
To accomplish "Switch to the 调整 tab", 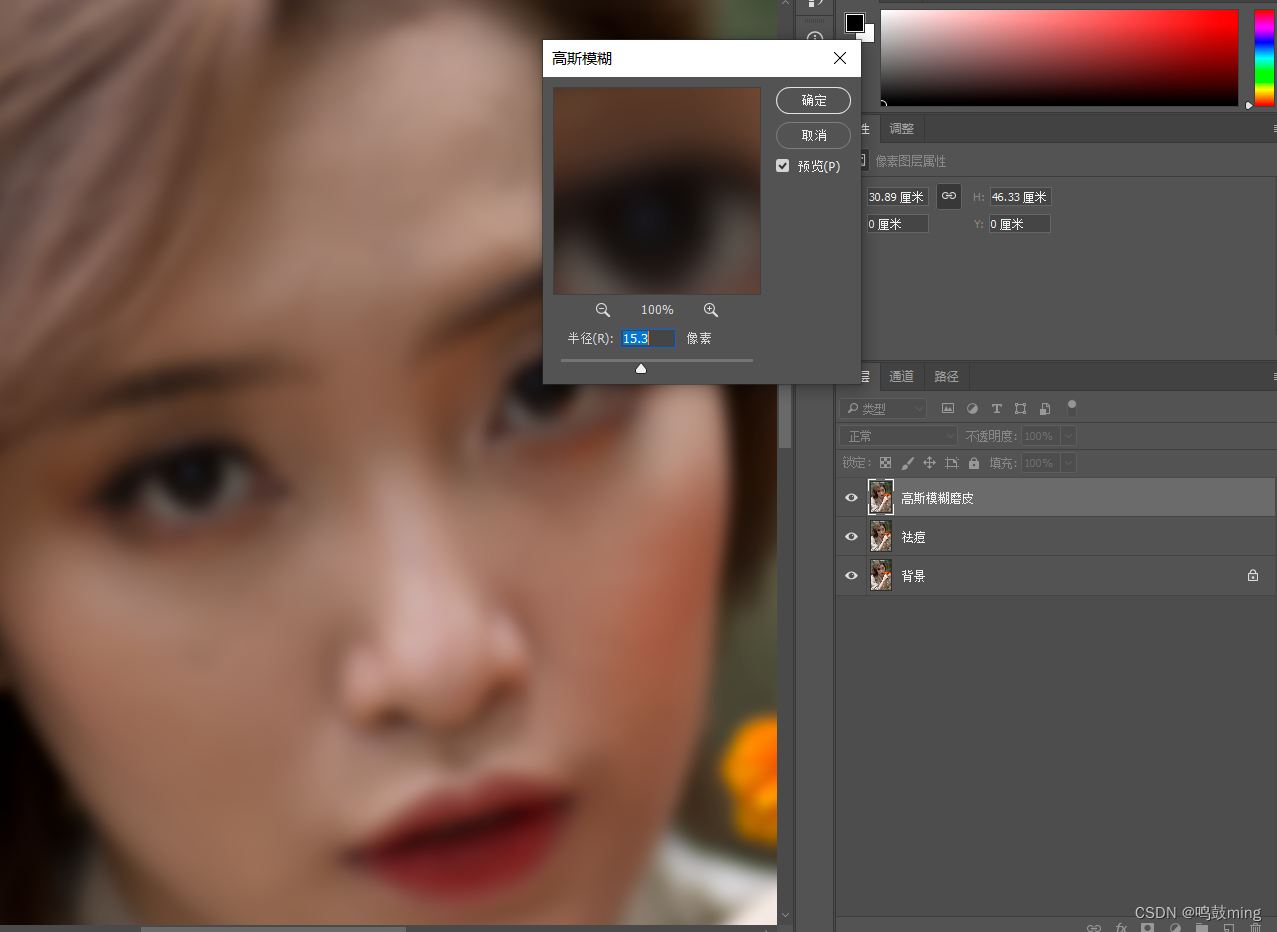I will [x=902, y=128].
